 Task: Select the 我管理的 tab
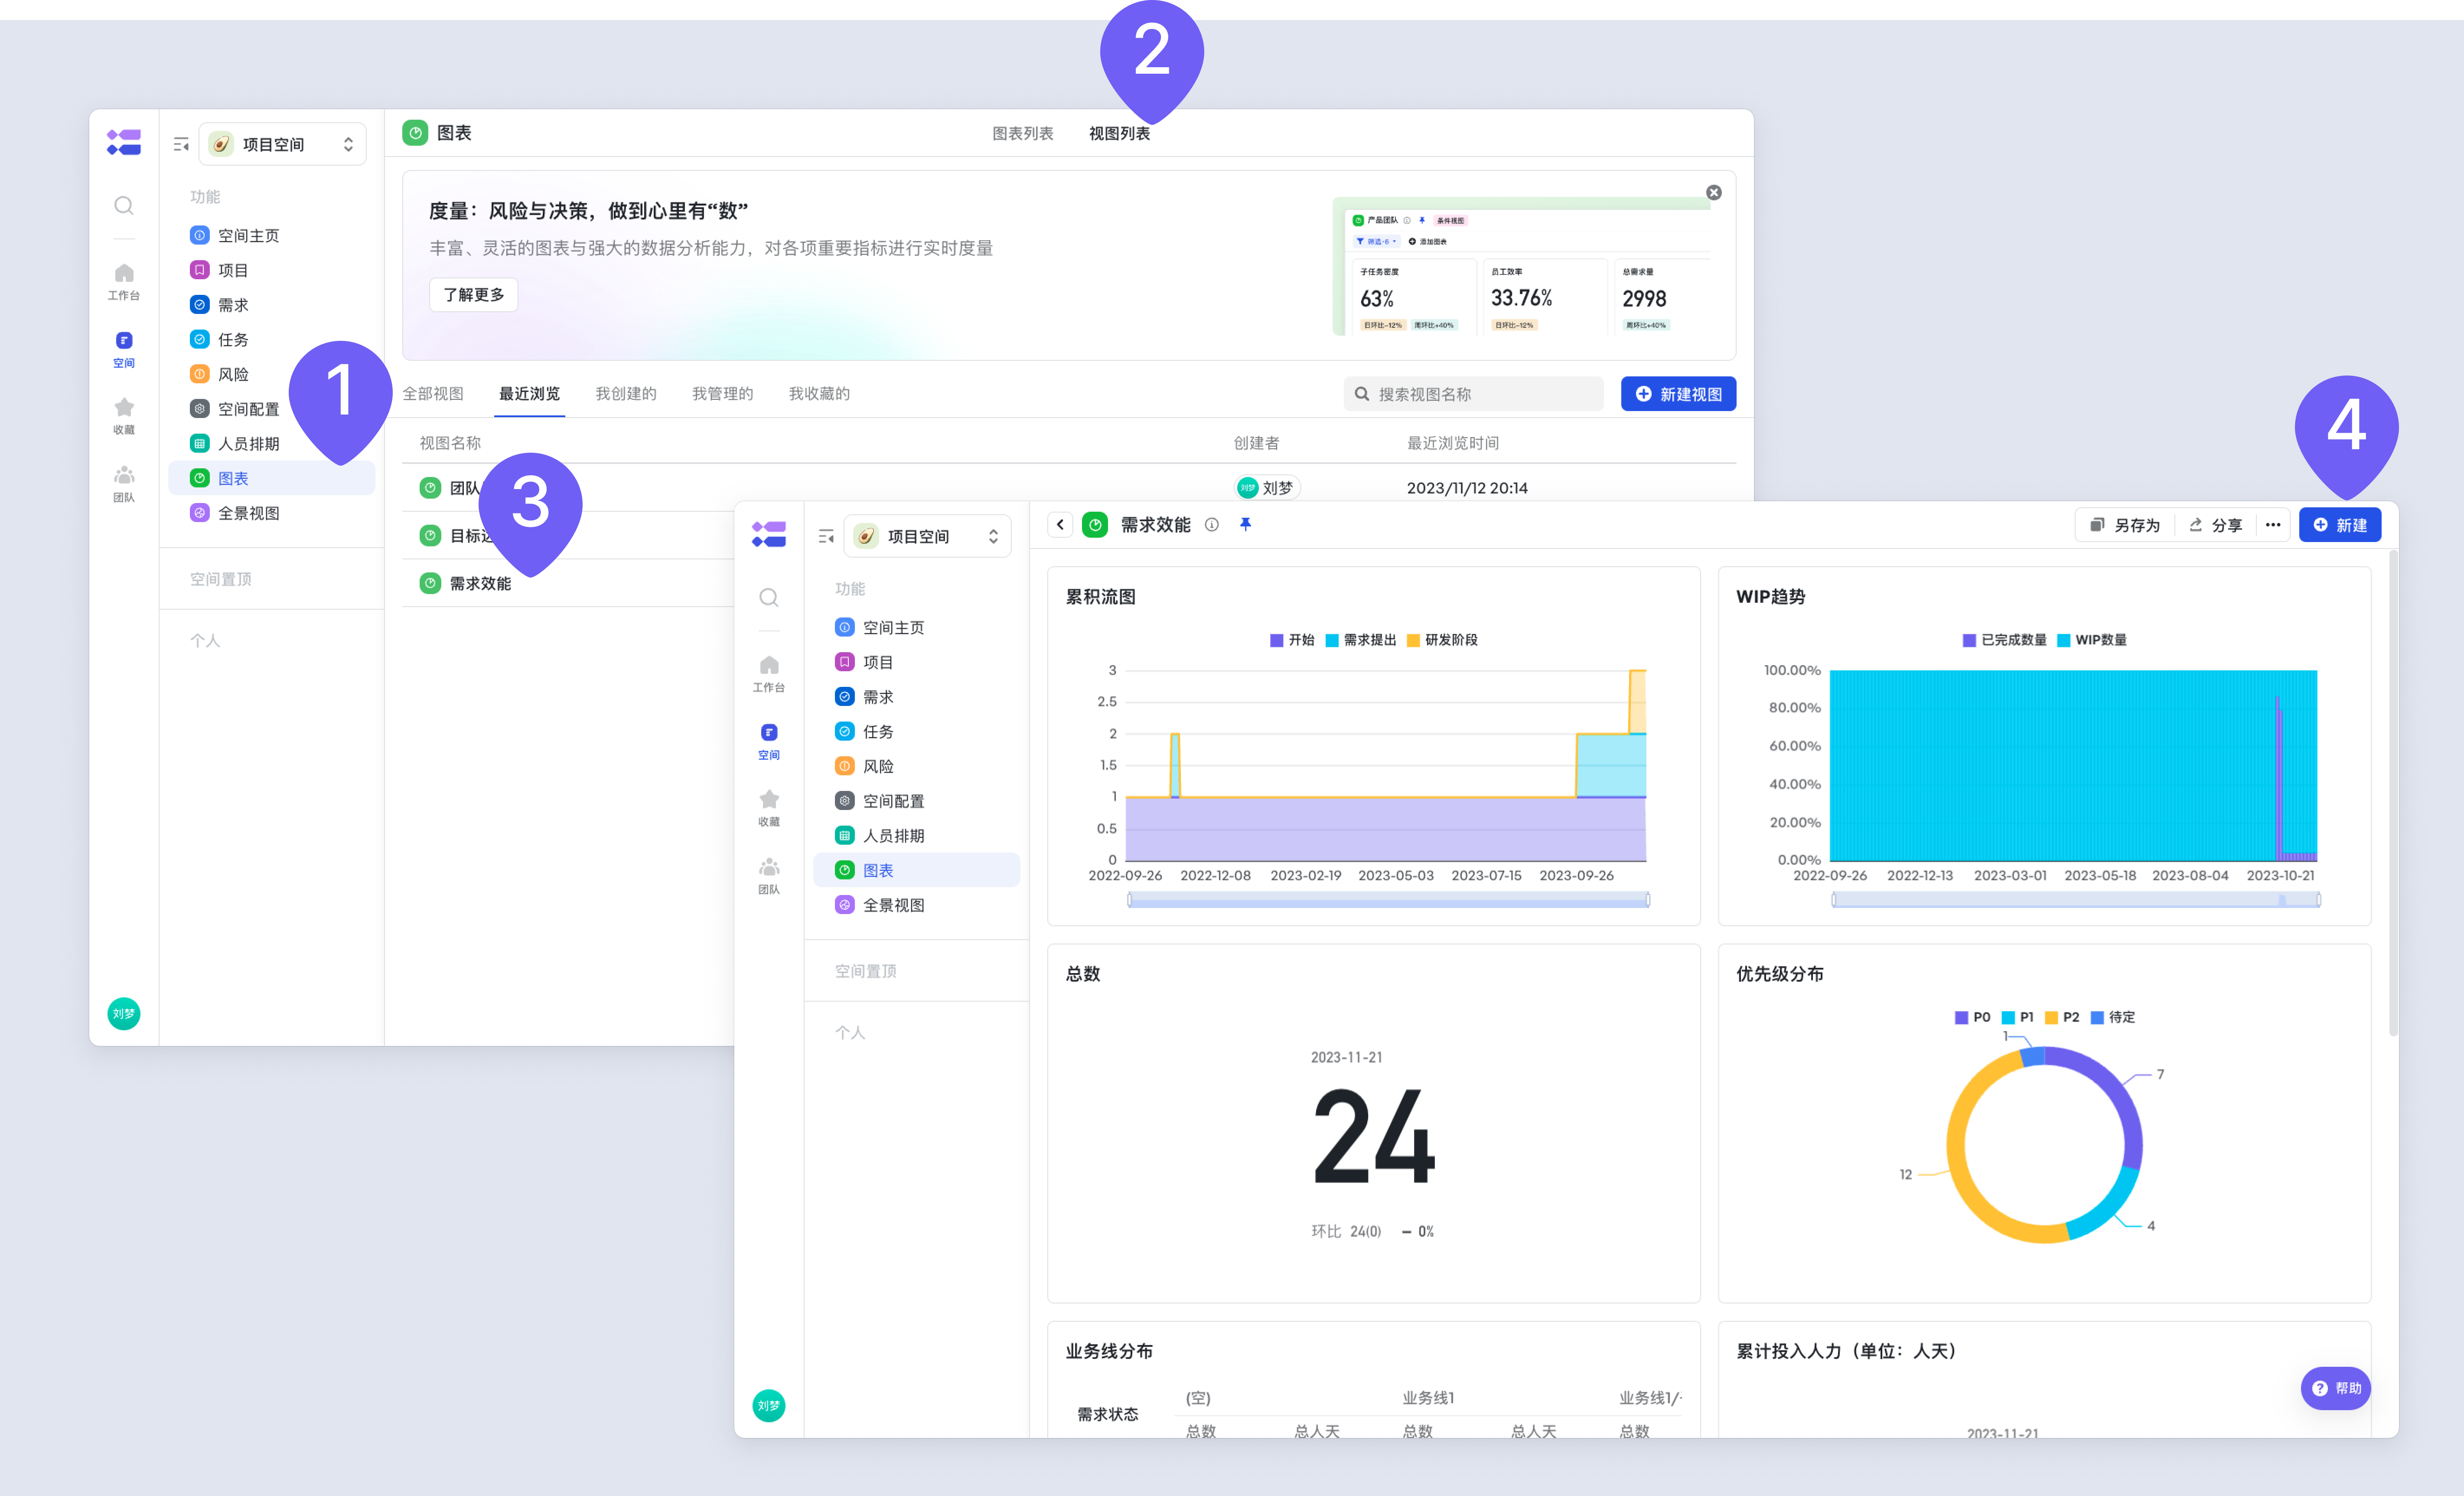[723, 394]
